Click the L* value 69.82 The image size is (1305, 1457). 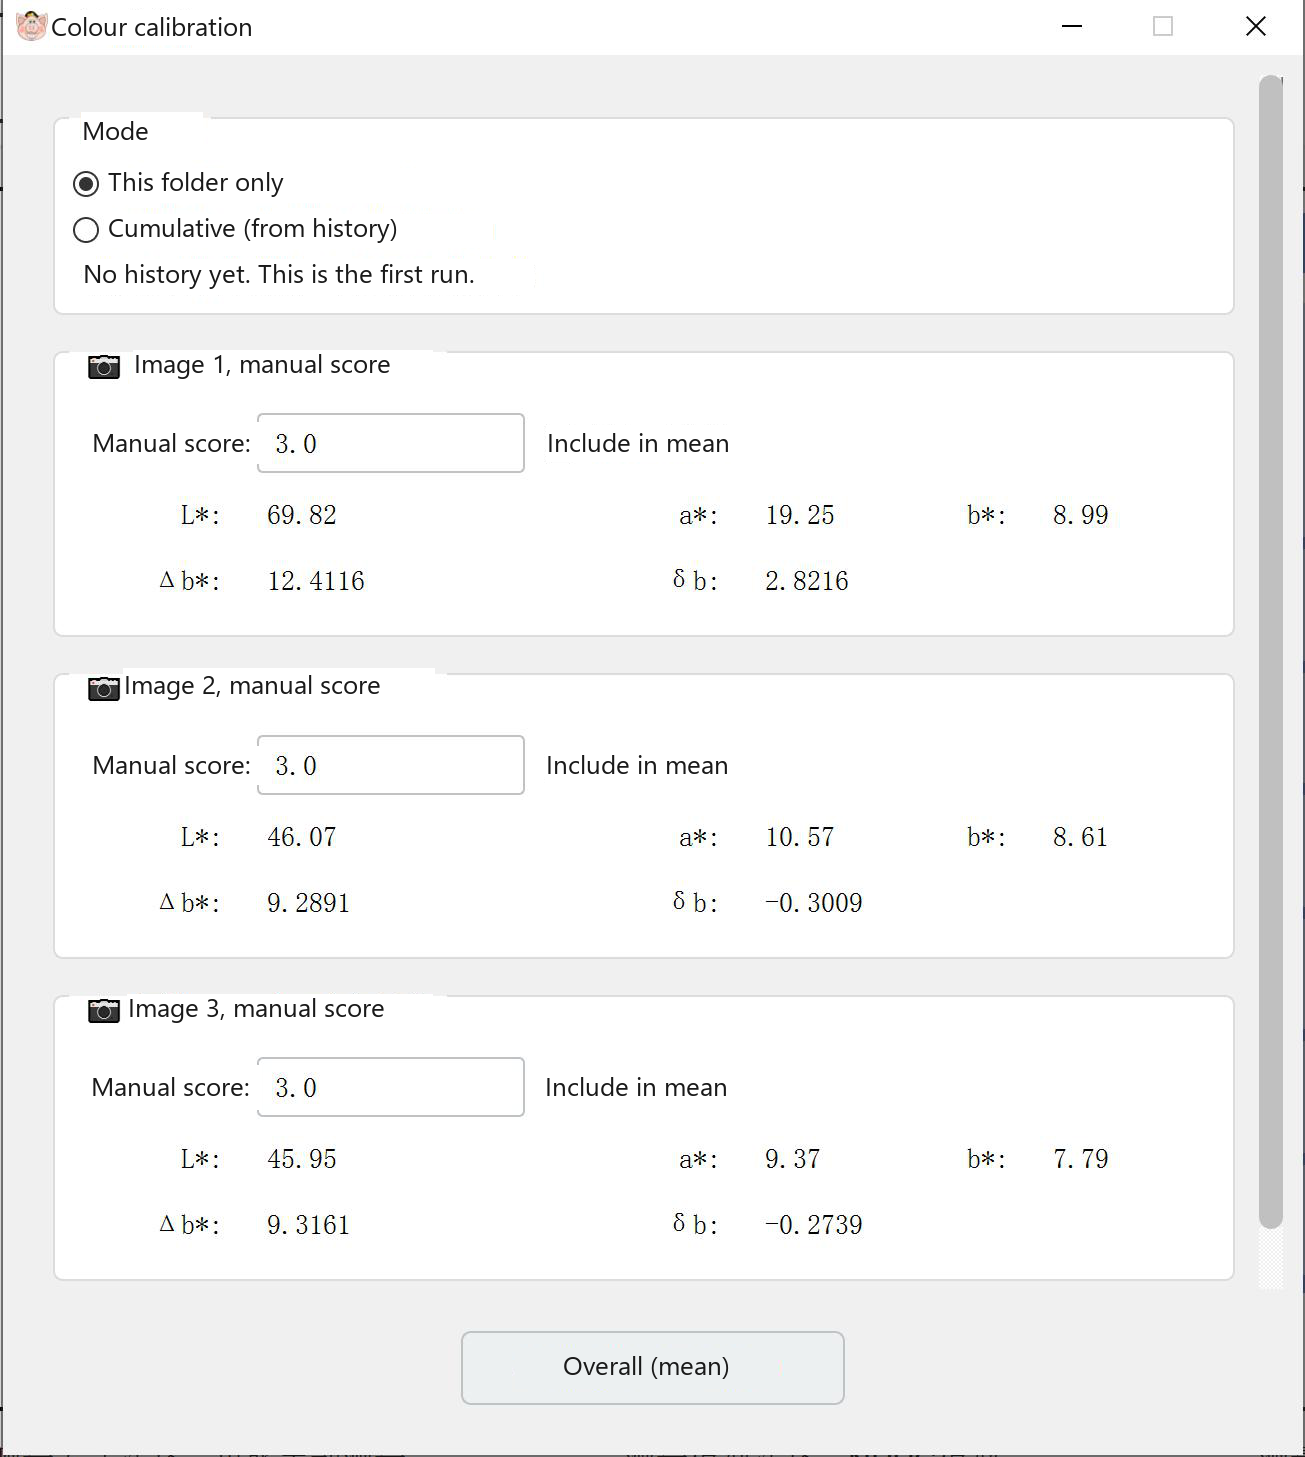point(302,515)
